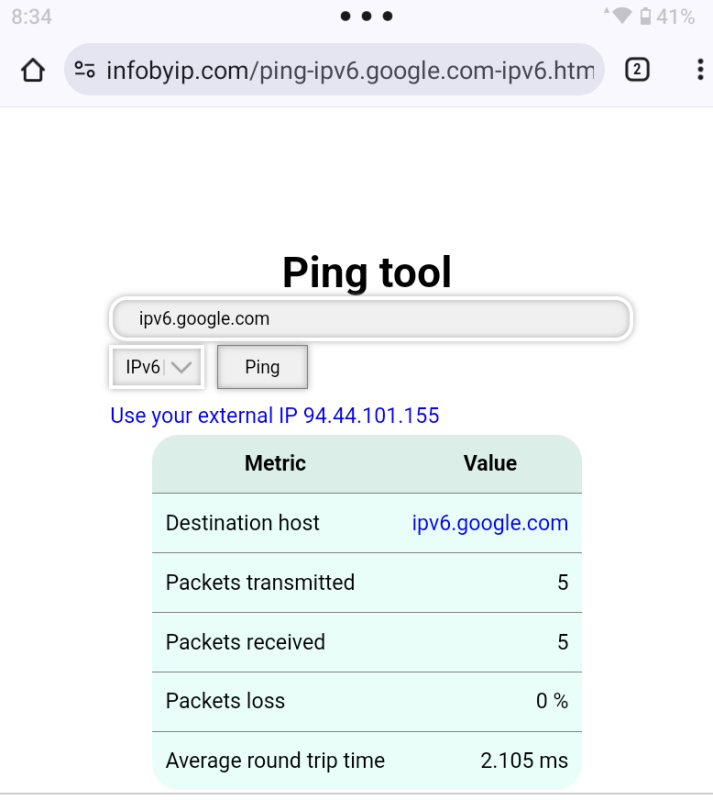Image resolution: width=713 pixels, height=800 pixels.
Task: Tap the Wi-Fi status icon
Action: (621, 16)
